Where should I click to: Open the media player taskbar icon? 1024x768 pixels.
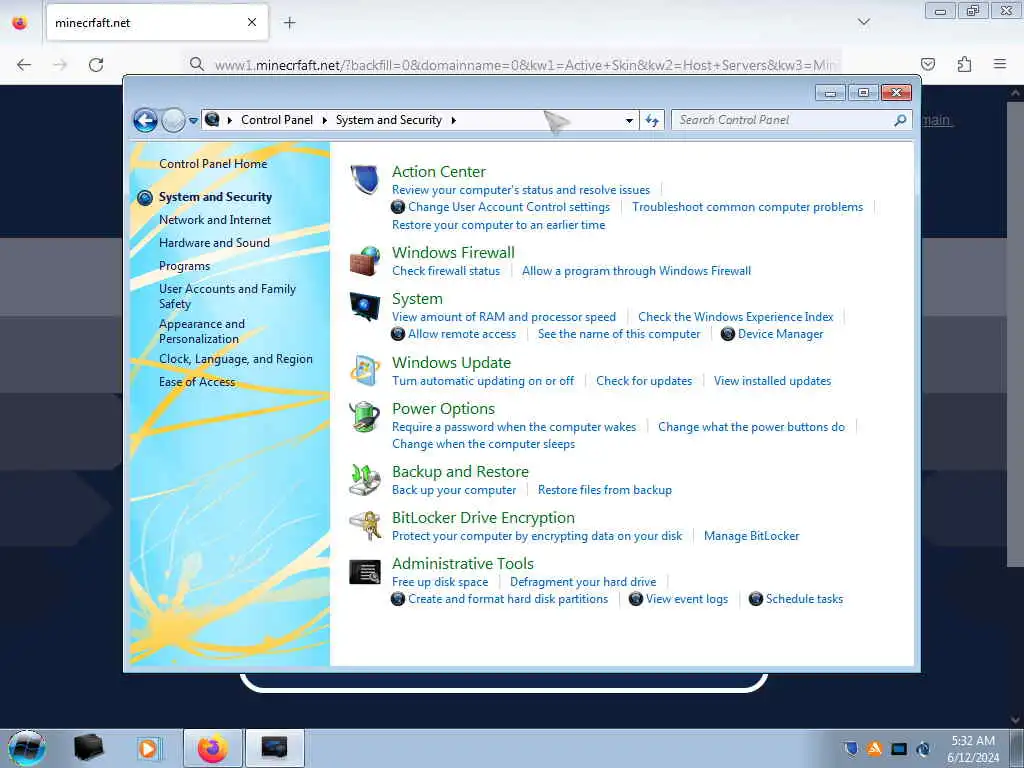pos(149,748)
